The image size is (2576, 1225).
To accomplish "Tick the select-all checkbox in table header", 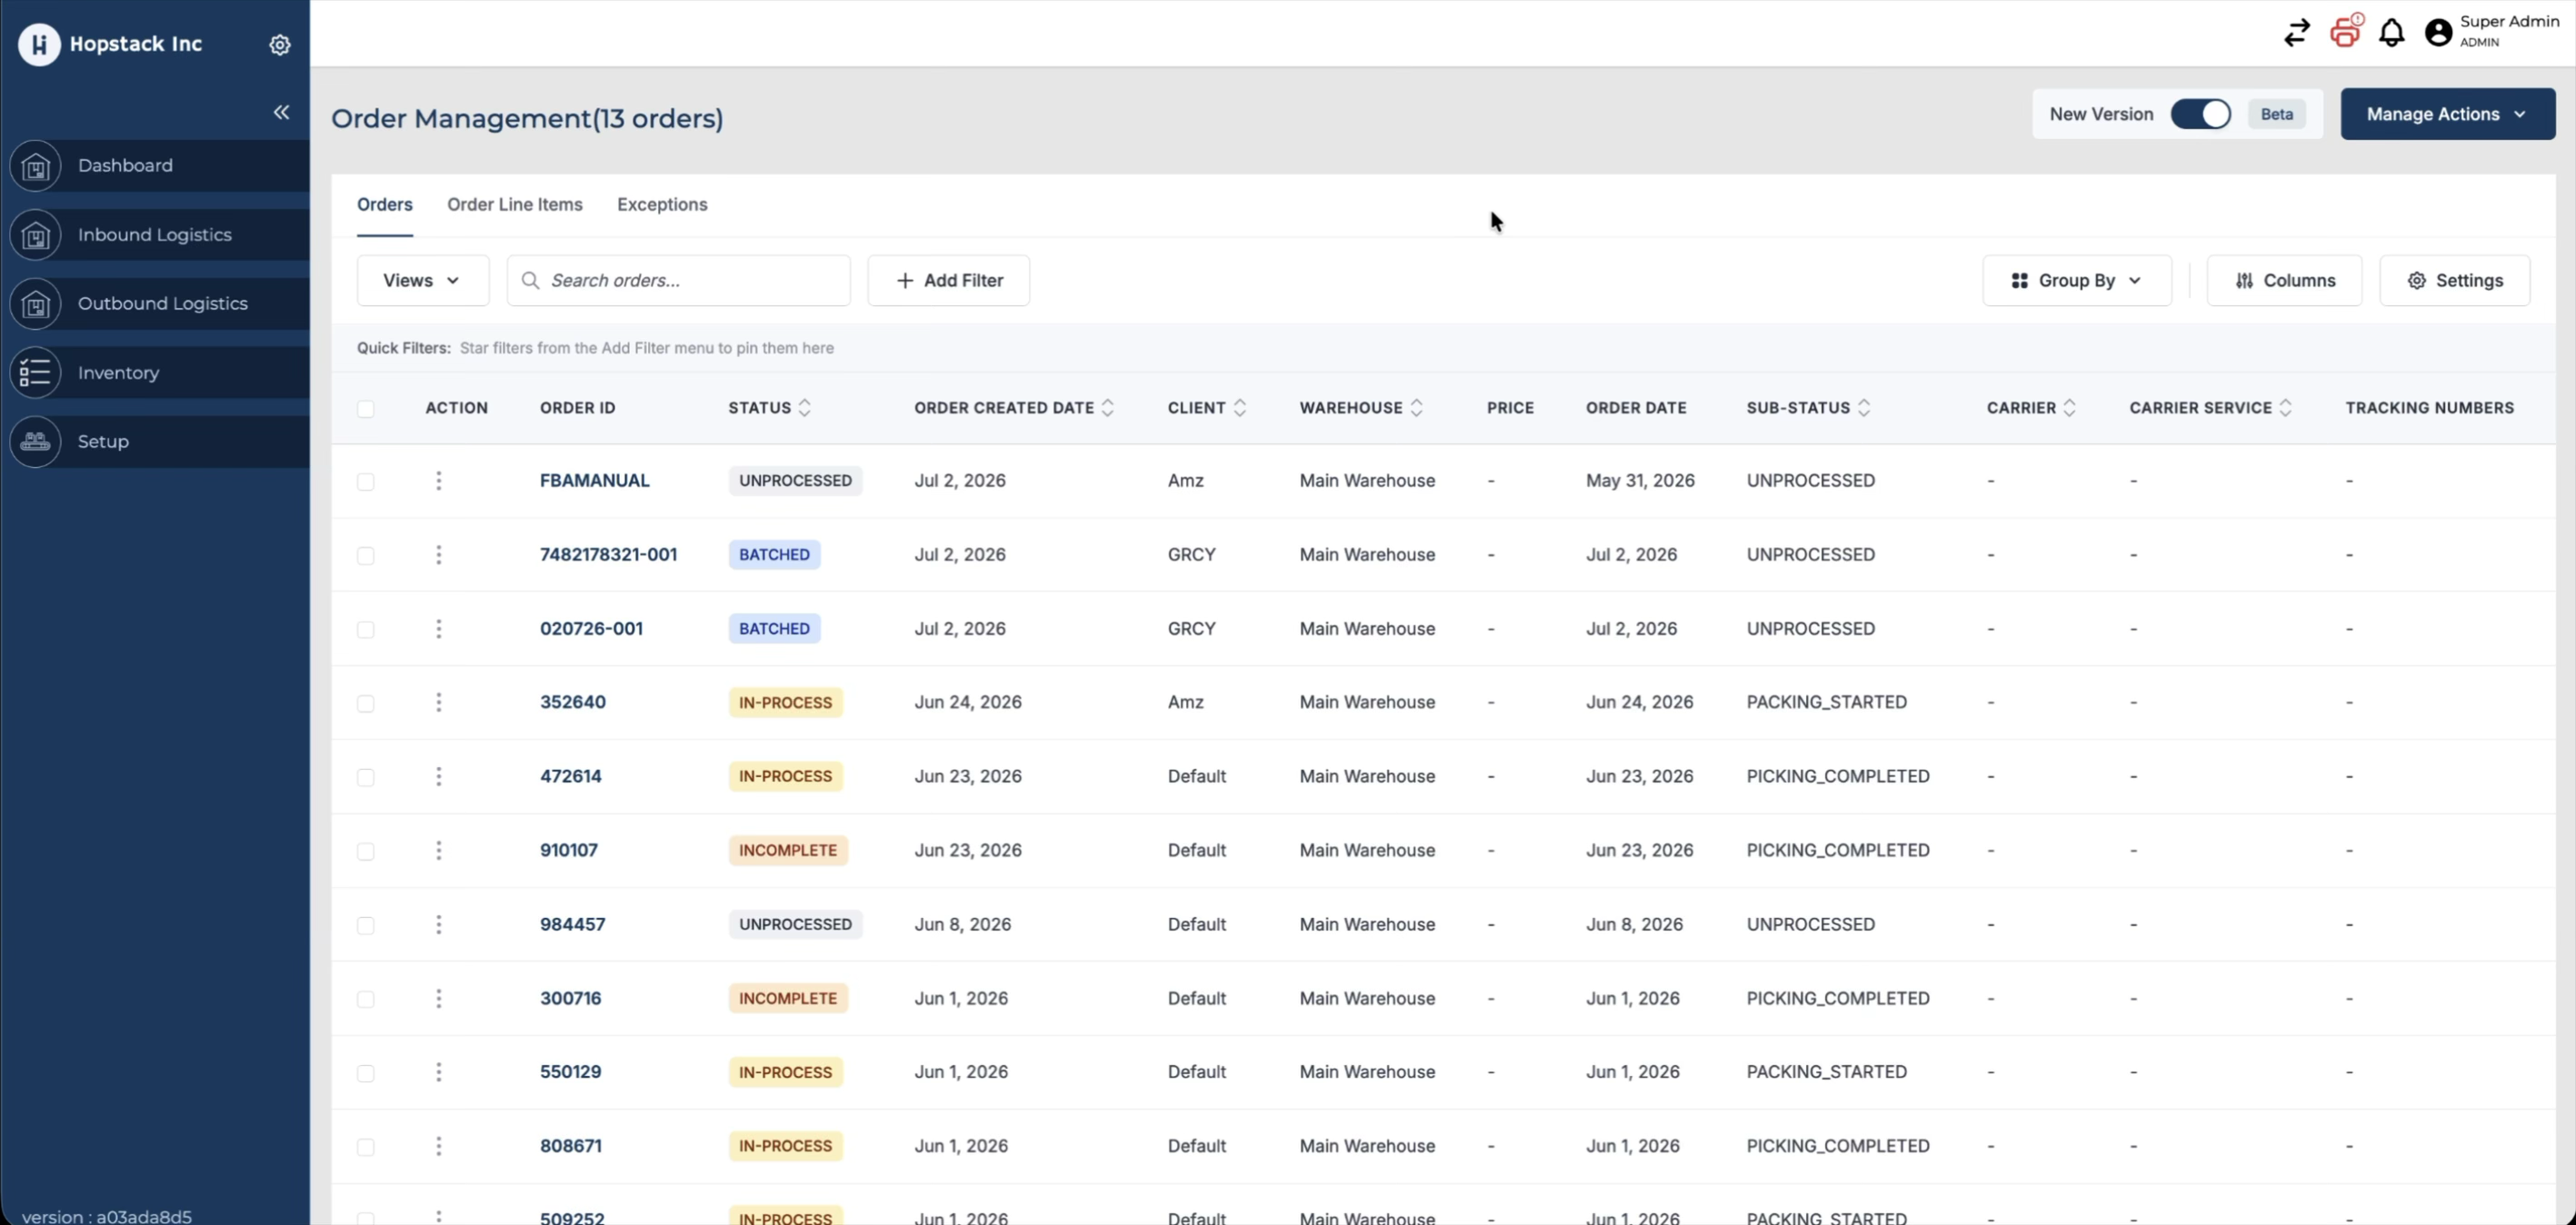I will coord(366,409).
